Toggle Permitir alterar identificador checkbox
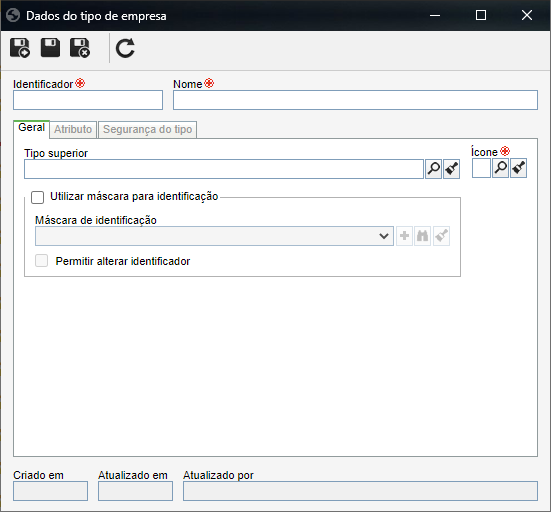Screen dimensions: 551x512 [41, 261]
